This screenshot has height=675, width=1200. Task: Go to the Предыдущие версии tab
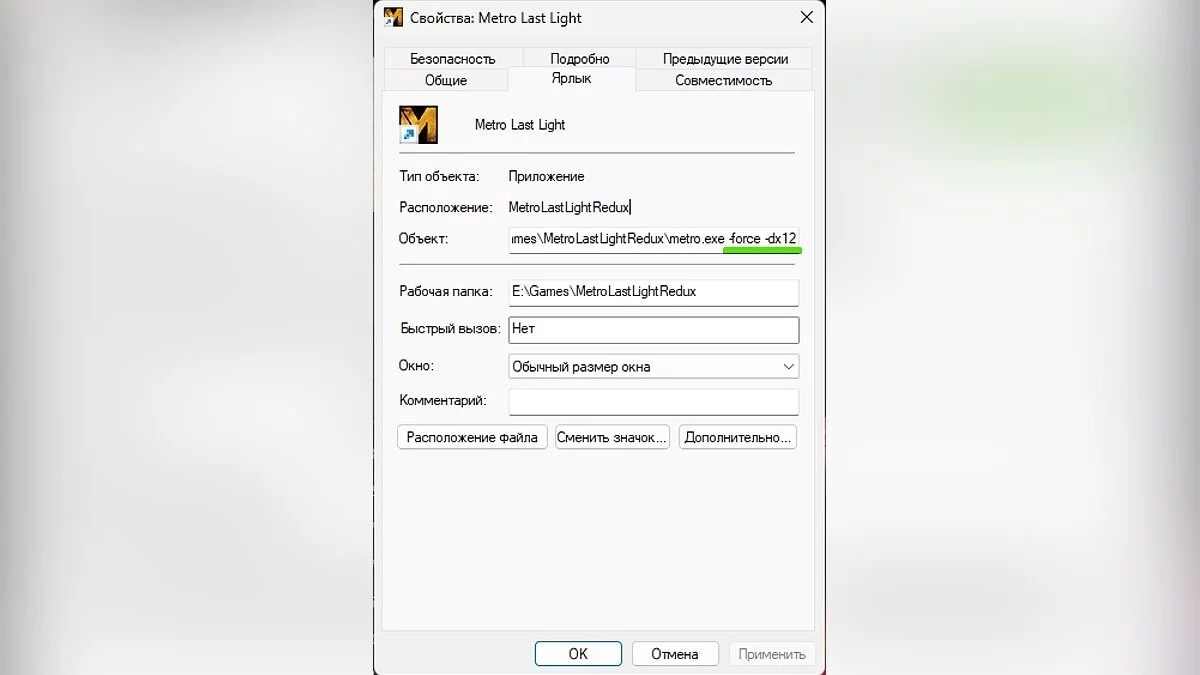coord(725,58)
